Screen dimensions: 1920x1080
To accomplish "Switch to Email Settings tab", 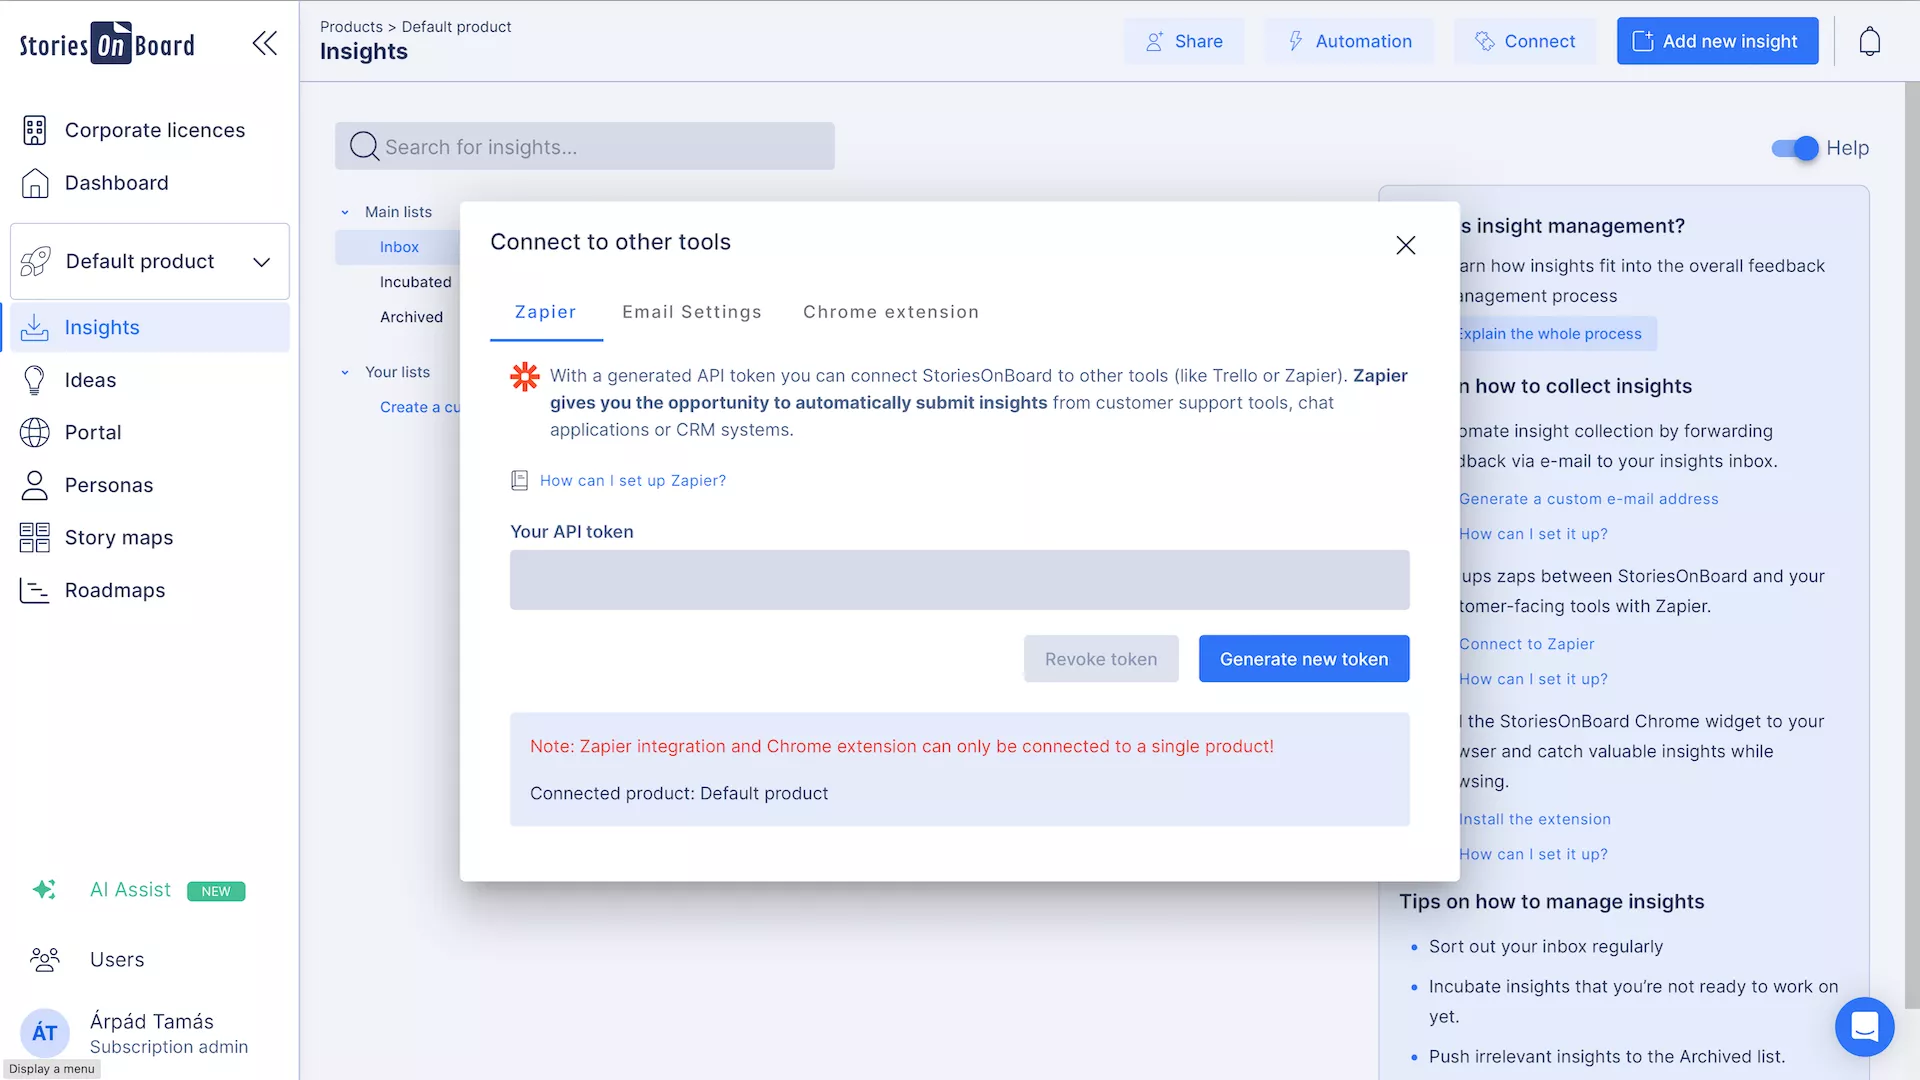I will pyautogui.click(x=691, y=312).
